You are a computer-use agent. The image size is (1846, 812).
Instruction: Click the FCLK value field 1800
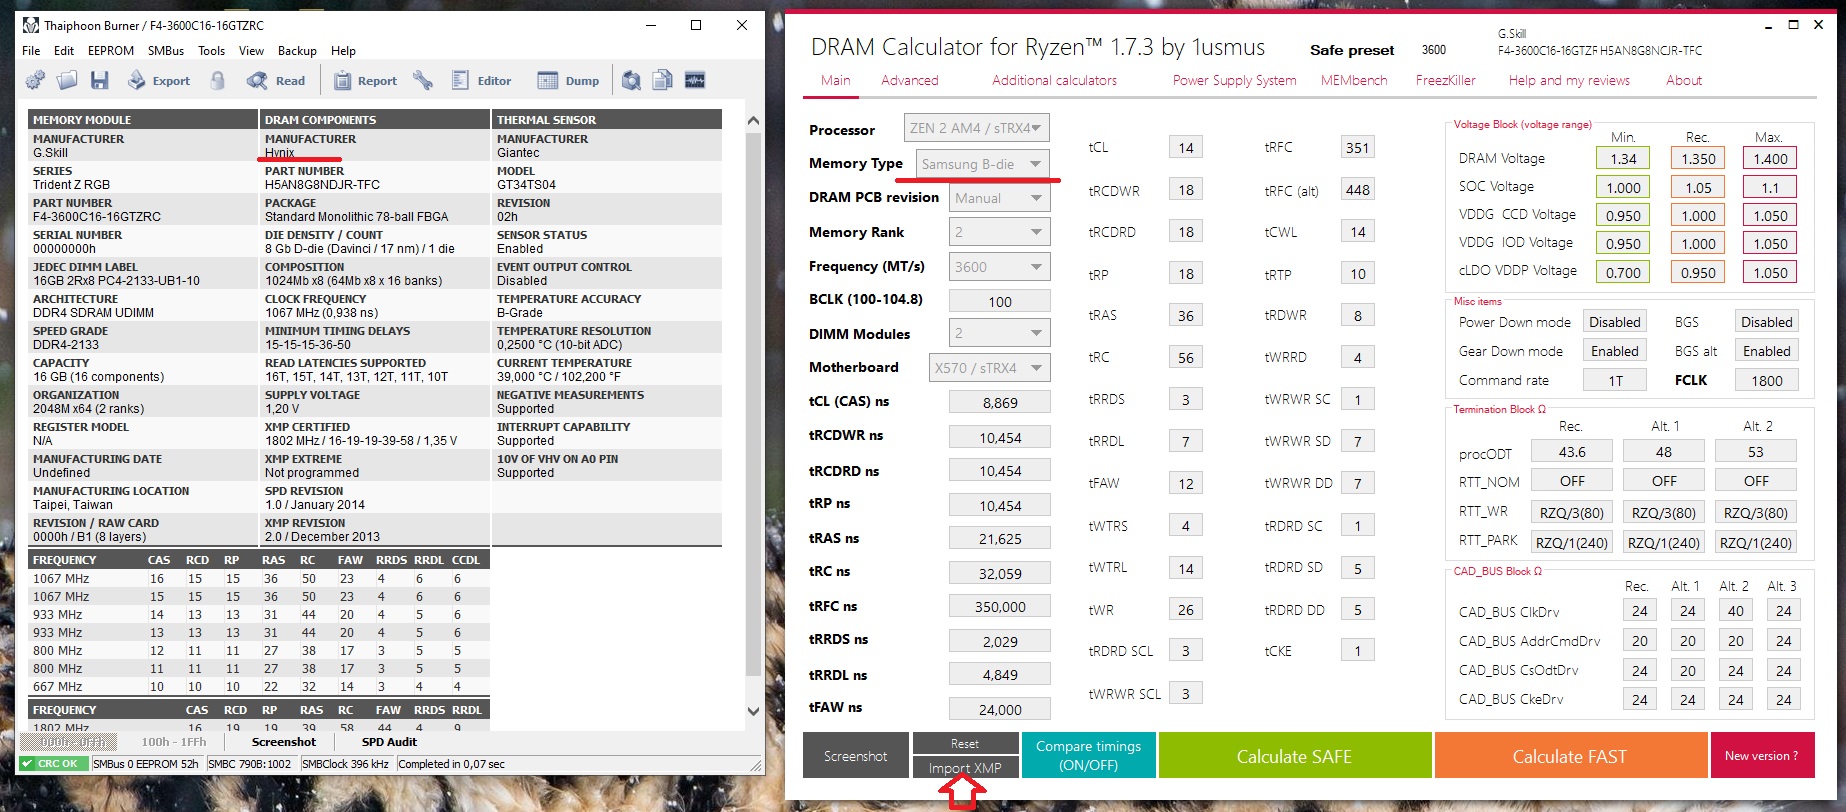click(1766, 380)
